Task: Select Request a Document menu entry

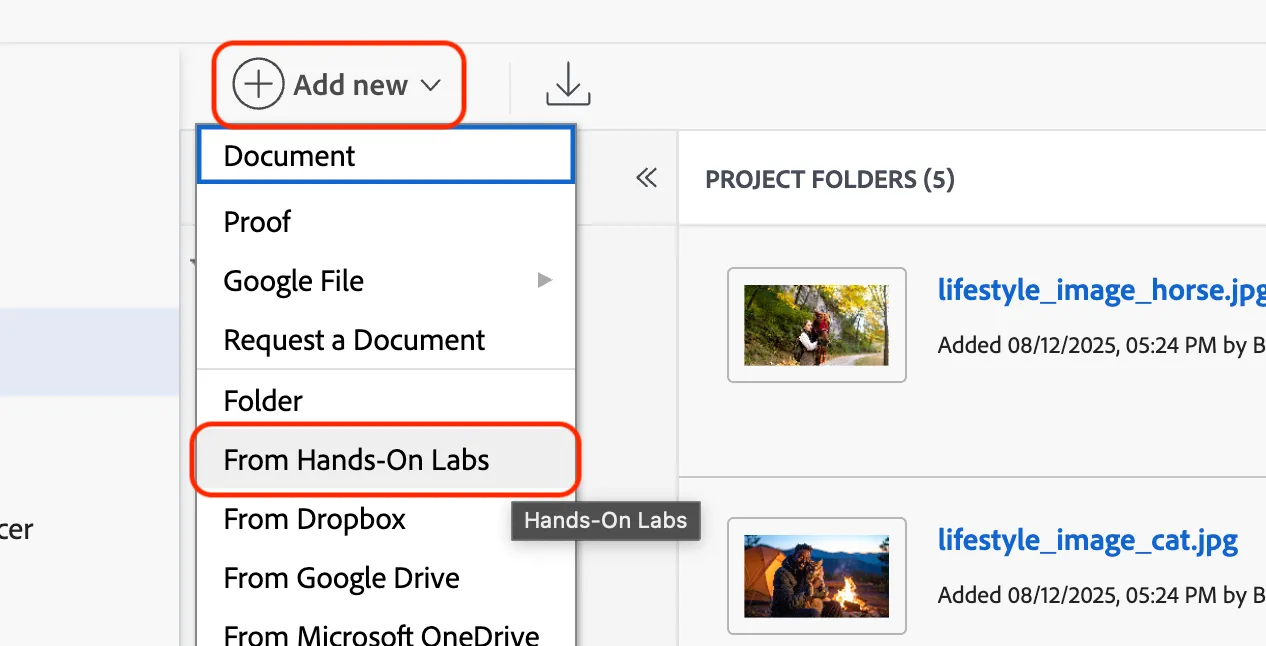Action: point(386,340)
